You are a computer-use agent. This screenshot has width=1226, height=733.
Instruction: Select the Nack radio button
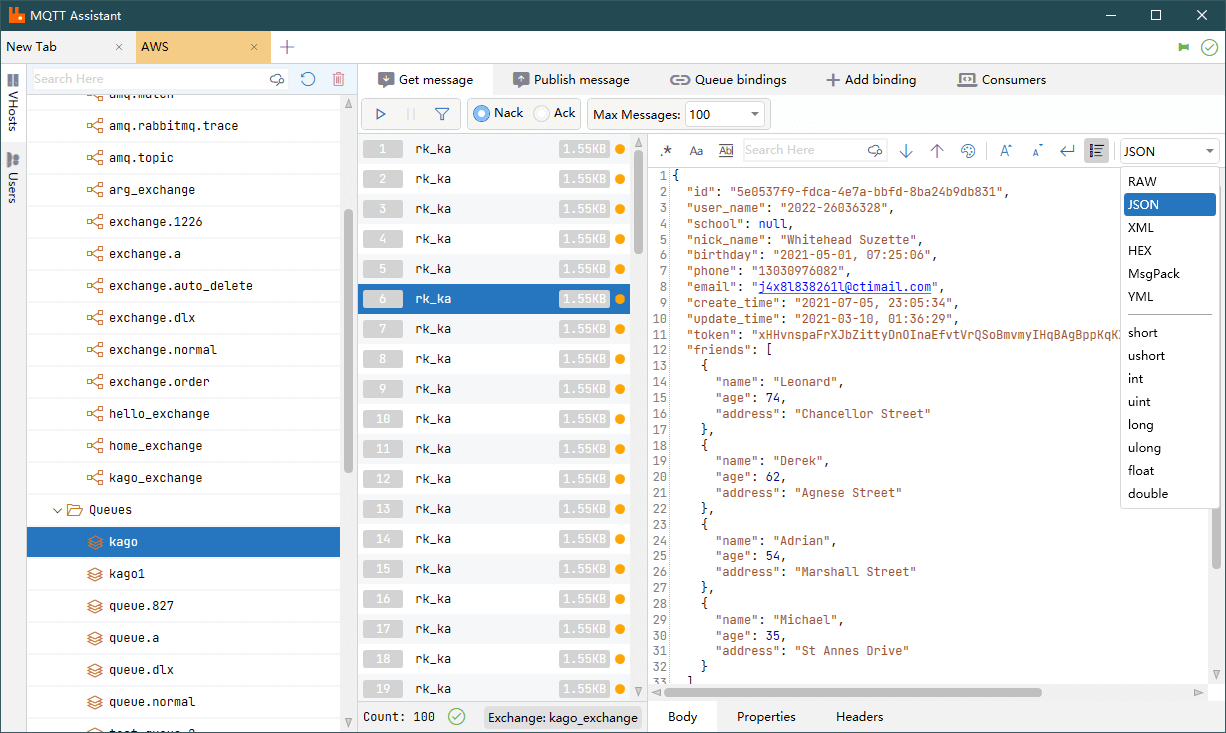coord(481,114)
